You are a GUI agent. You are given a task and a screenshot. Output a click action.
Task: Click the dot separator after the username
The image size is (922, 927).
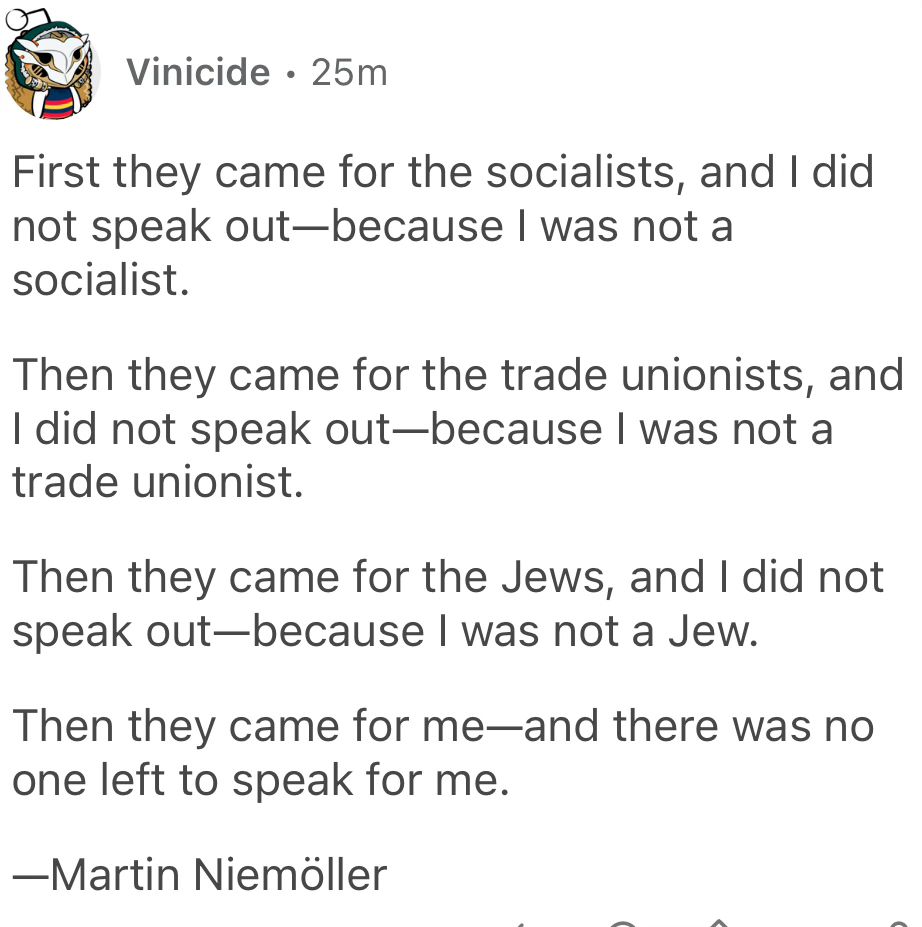[290, 74]
